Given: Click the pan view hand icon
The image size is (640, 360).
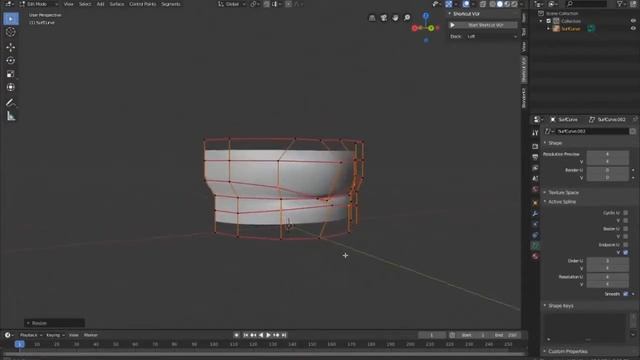Looking at the screenshot, I should click(x=395, y=18).
